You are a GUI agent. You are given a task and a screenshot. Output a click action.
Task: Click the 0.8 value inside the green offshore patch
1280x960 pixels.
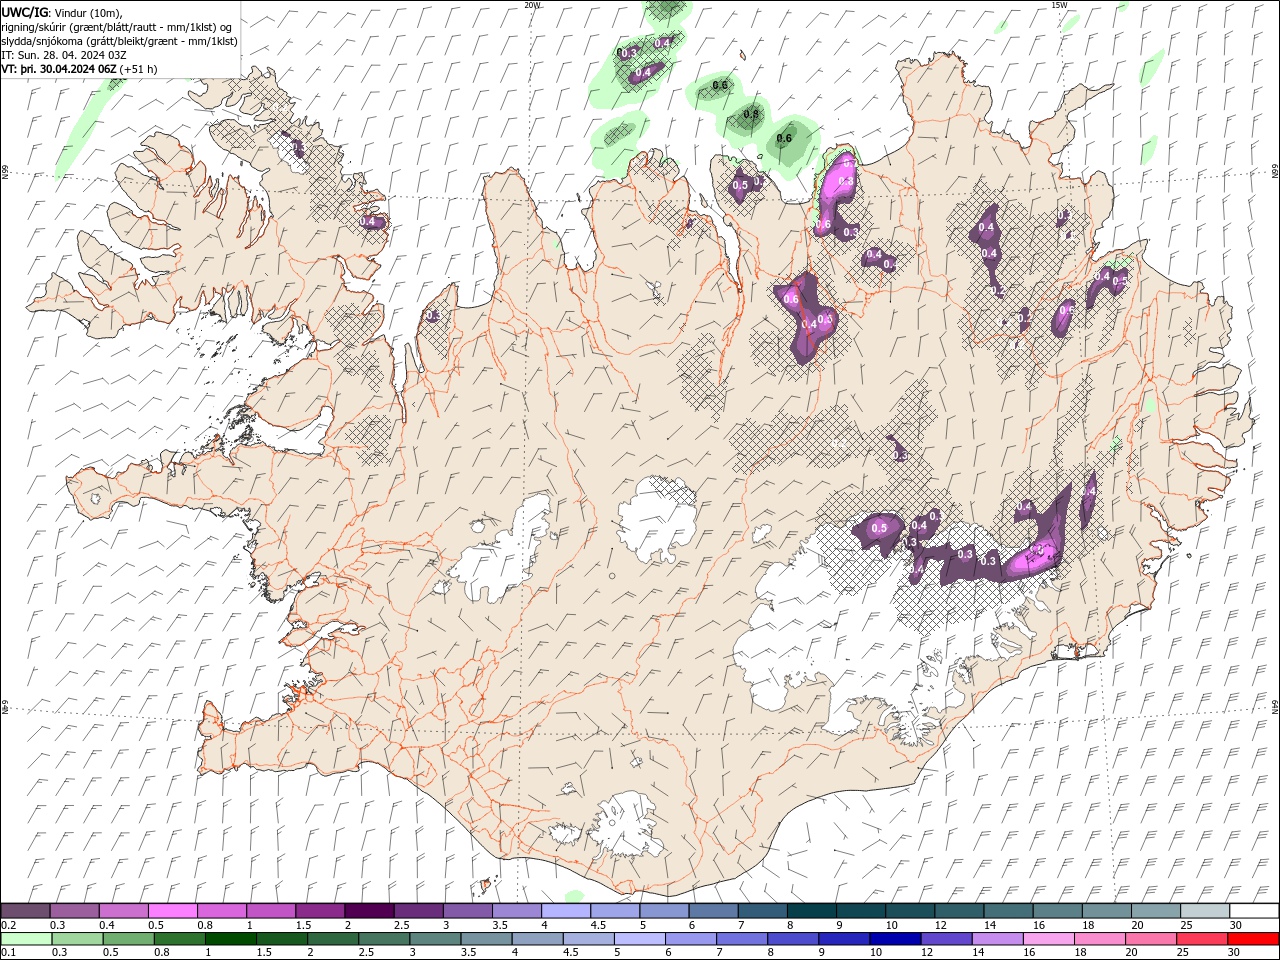pos(751,115)
